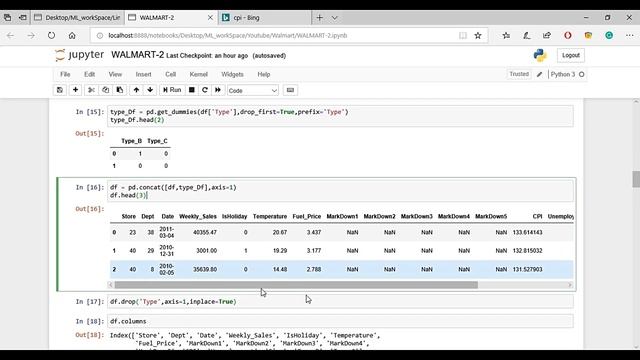
Task: Click the pencil edit-mode icon
Action: click(539, 74)
